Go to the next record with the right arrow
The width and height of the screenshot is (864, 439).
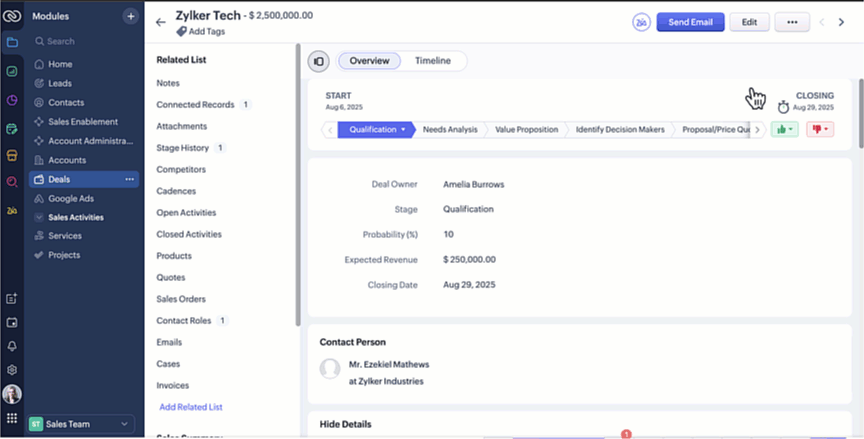point(841,22)
